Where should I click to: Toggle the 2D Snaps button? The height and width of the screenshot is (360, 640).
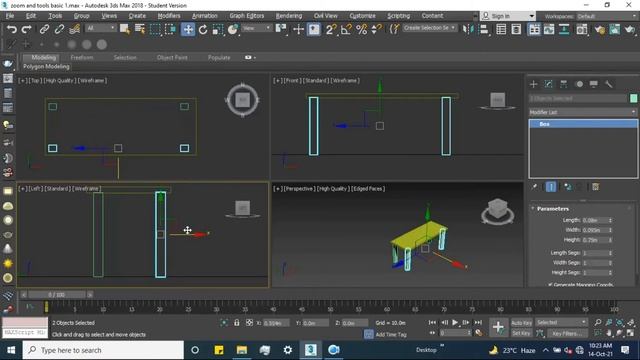[x=331, y=29]
